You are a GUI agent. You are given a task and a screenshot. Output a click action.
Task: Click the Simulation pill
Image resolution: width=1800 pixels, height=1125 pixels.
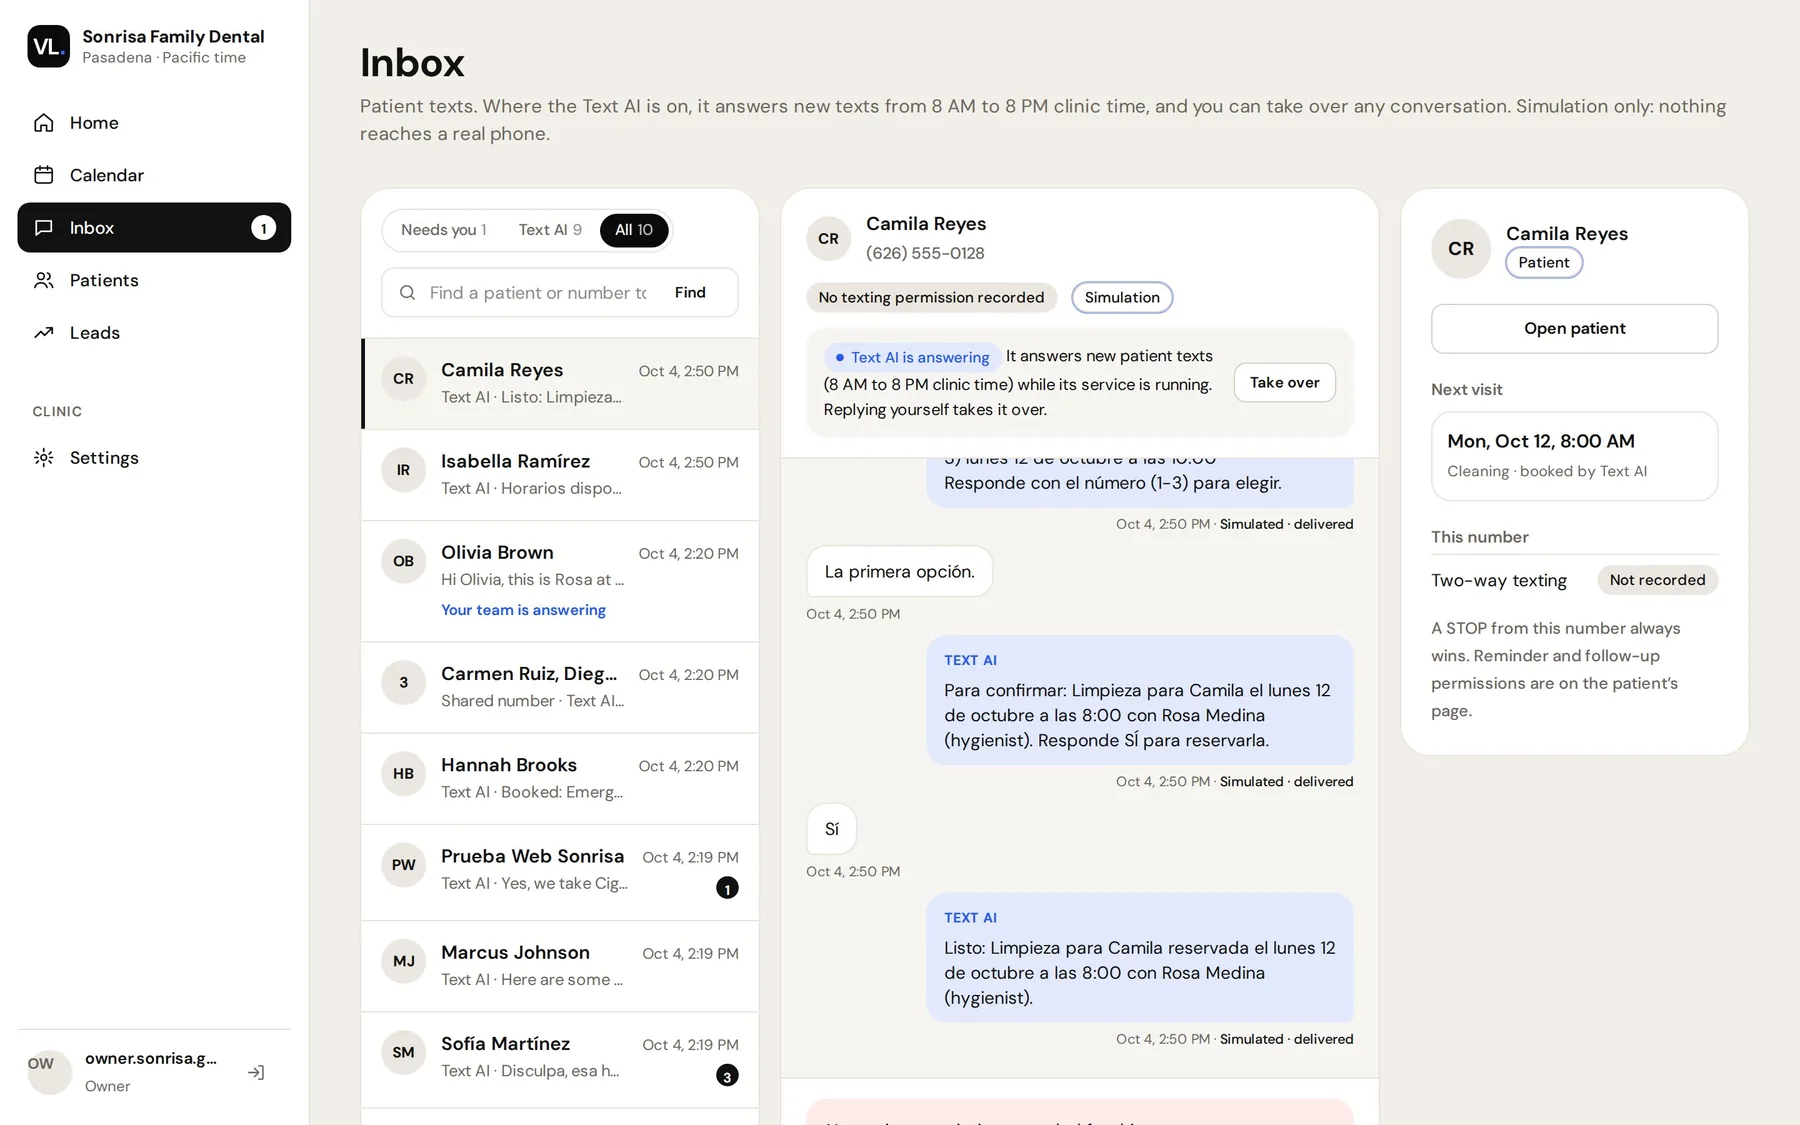1122,297
